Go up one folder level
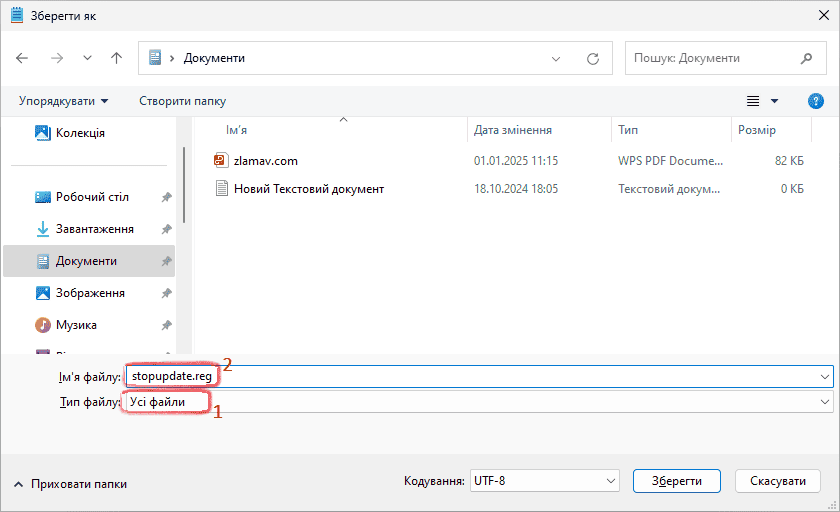Image resolution: width=840 pixels, height=512 pixels. 116,58
